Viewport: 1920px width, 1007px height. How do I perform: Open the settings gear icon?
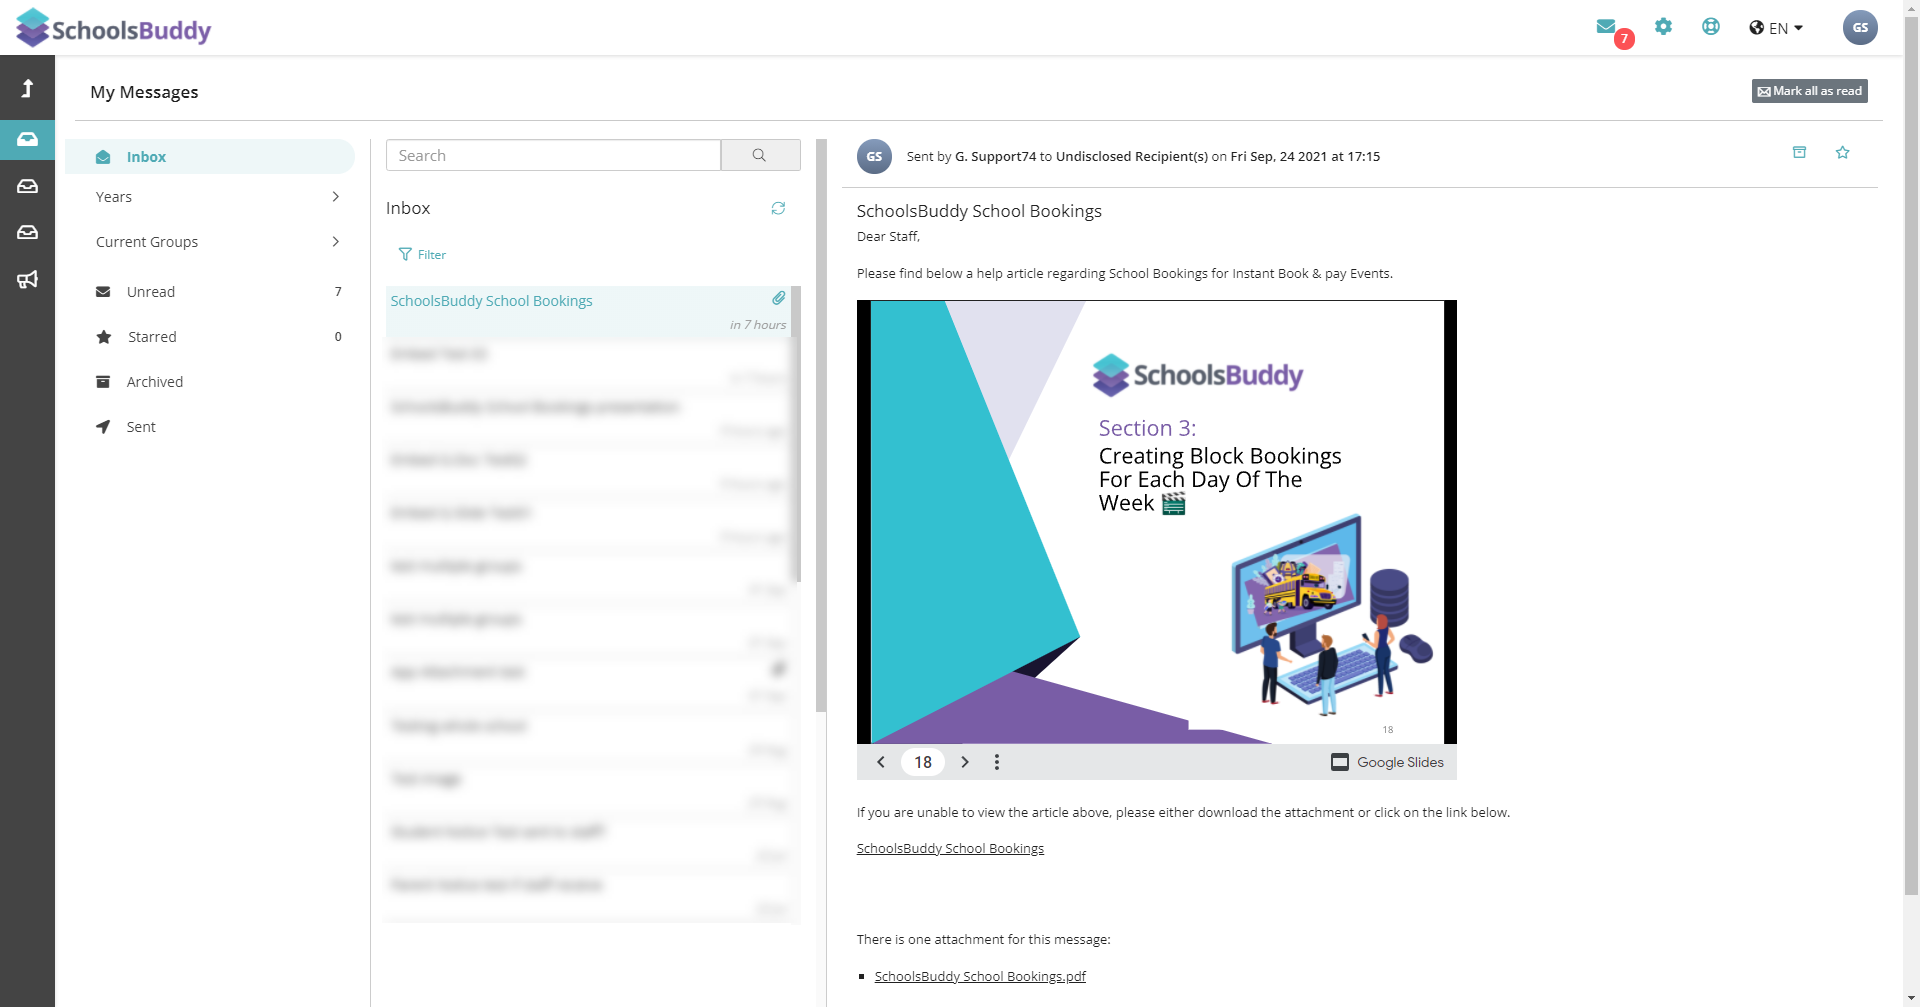click(x=1663, y=27)
